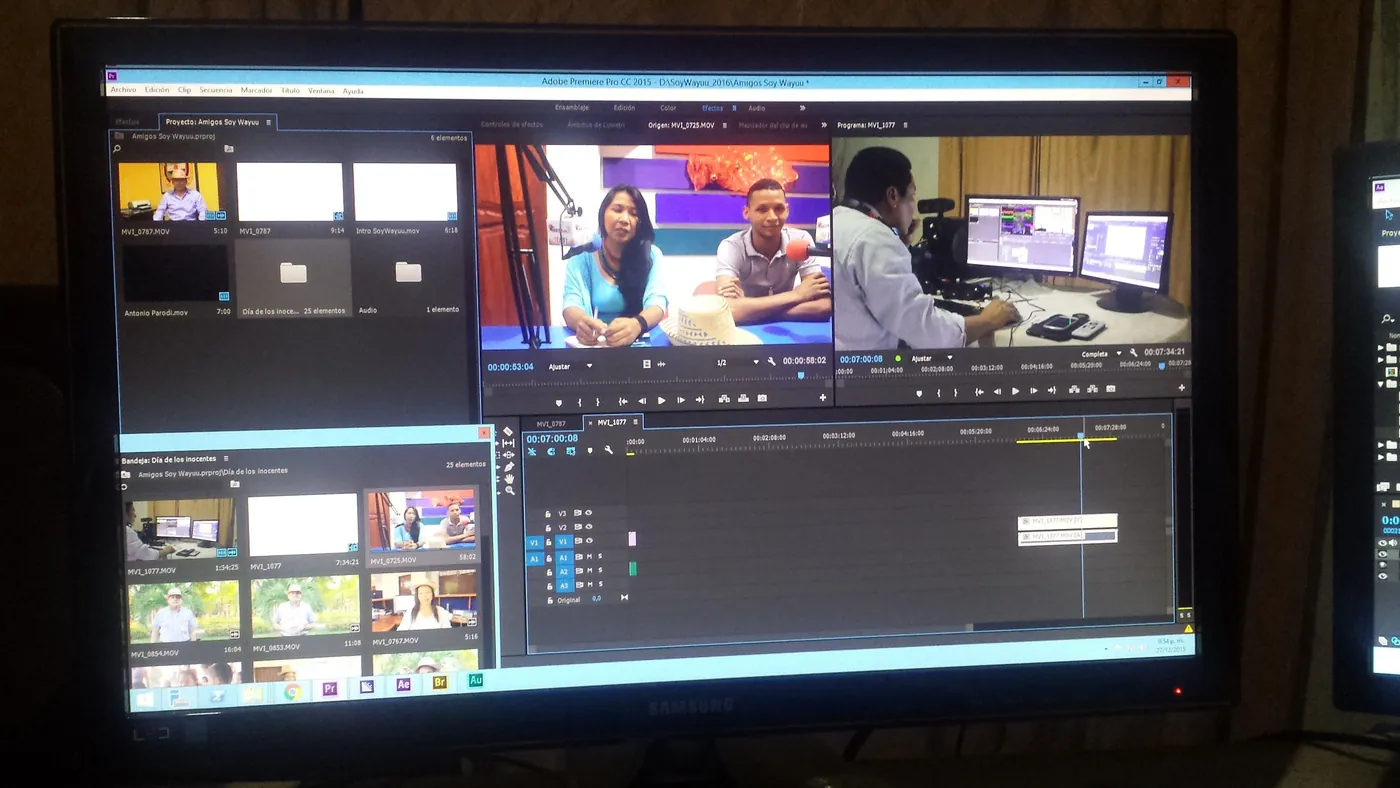Toggle V2 track output eye

[588, 527]
